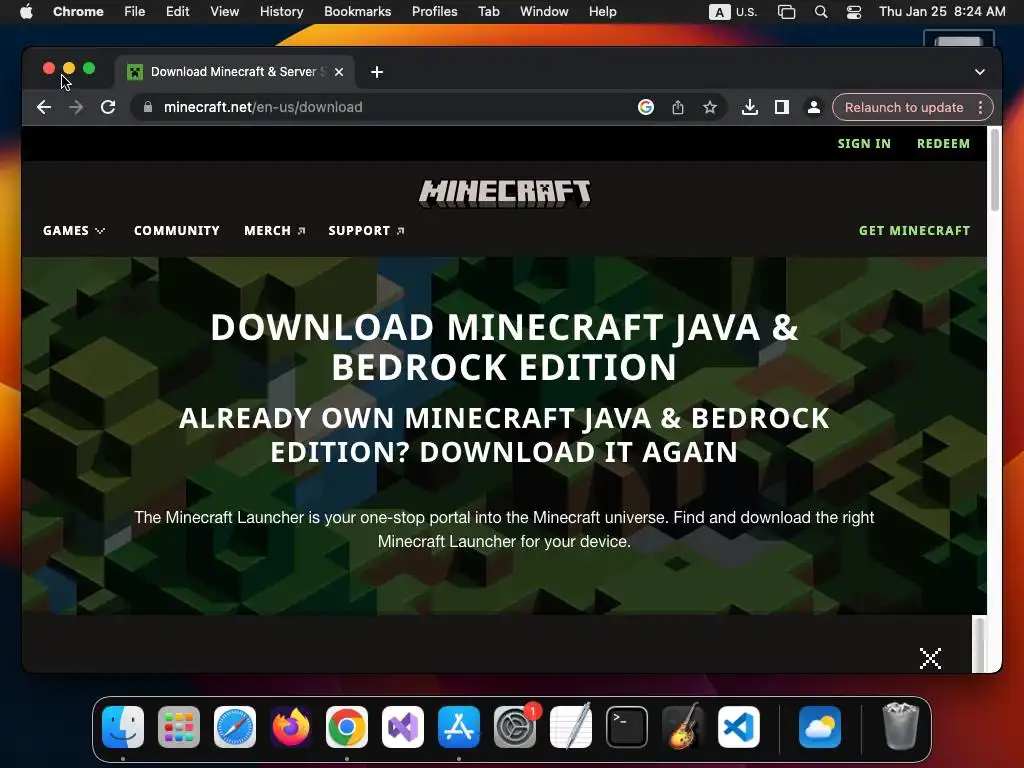
Task: Open Chrome three-dot menu
Action: point(980,107)
